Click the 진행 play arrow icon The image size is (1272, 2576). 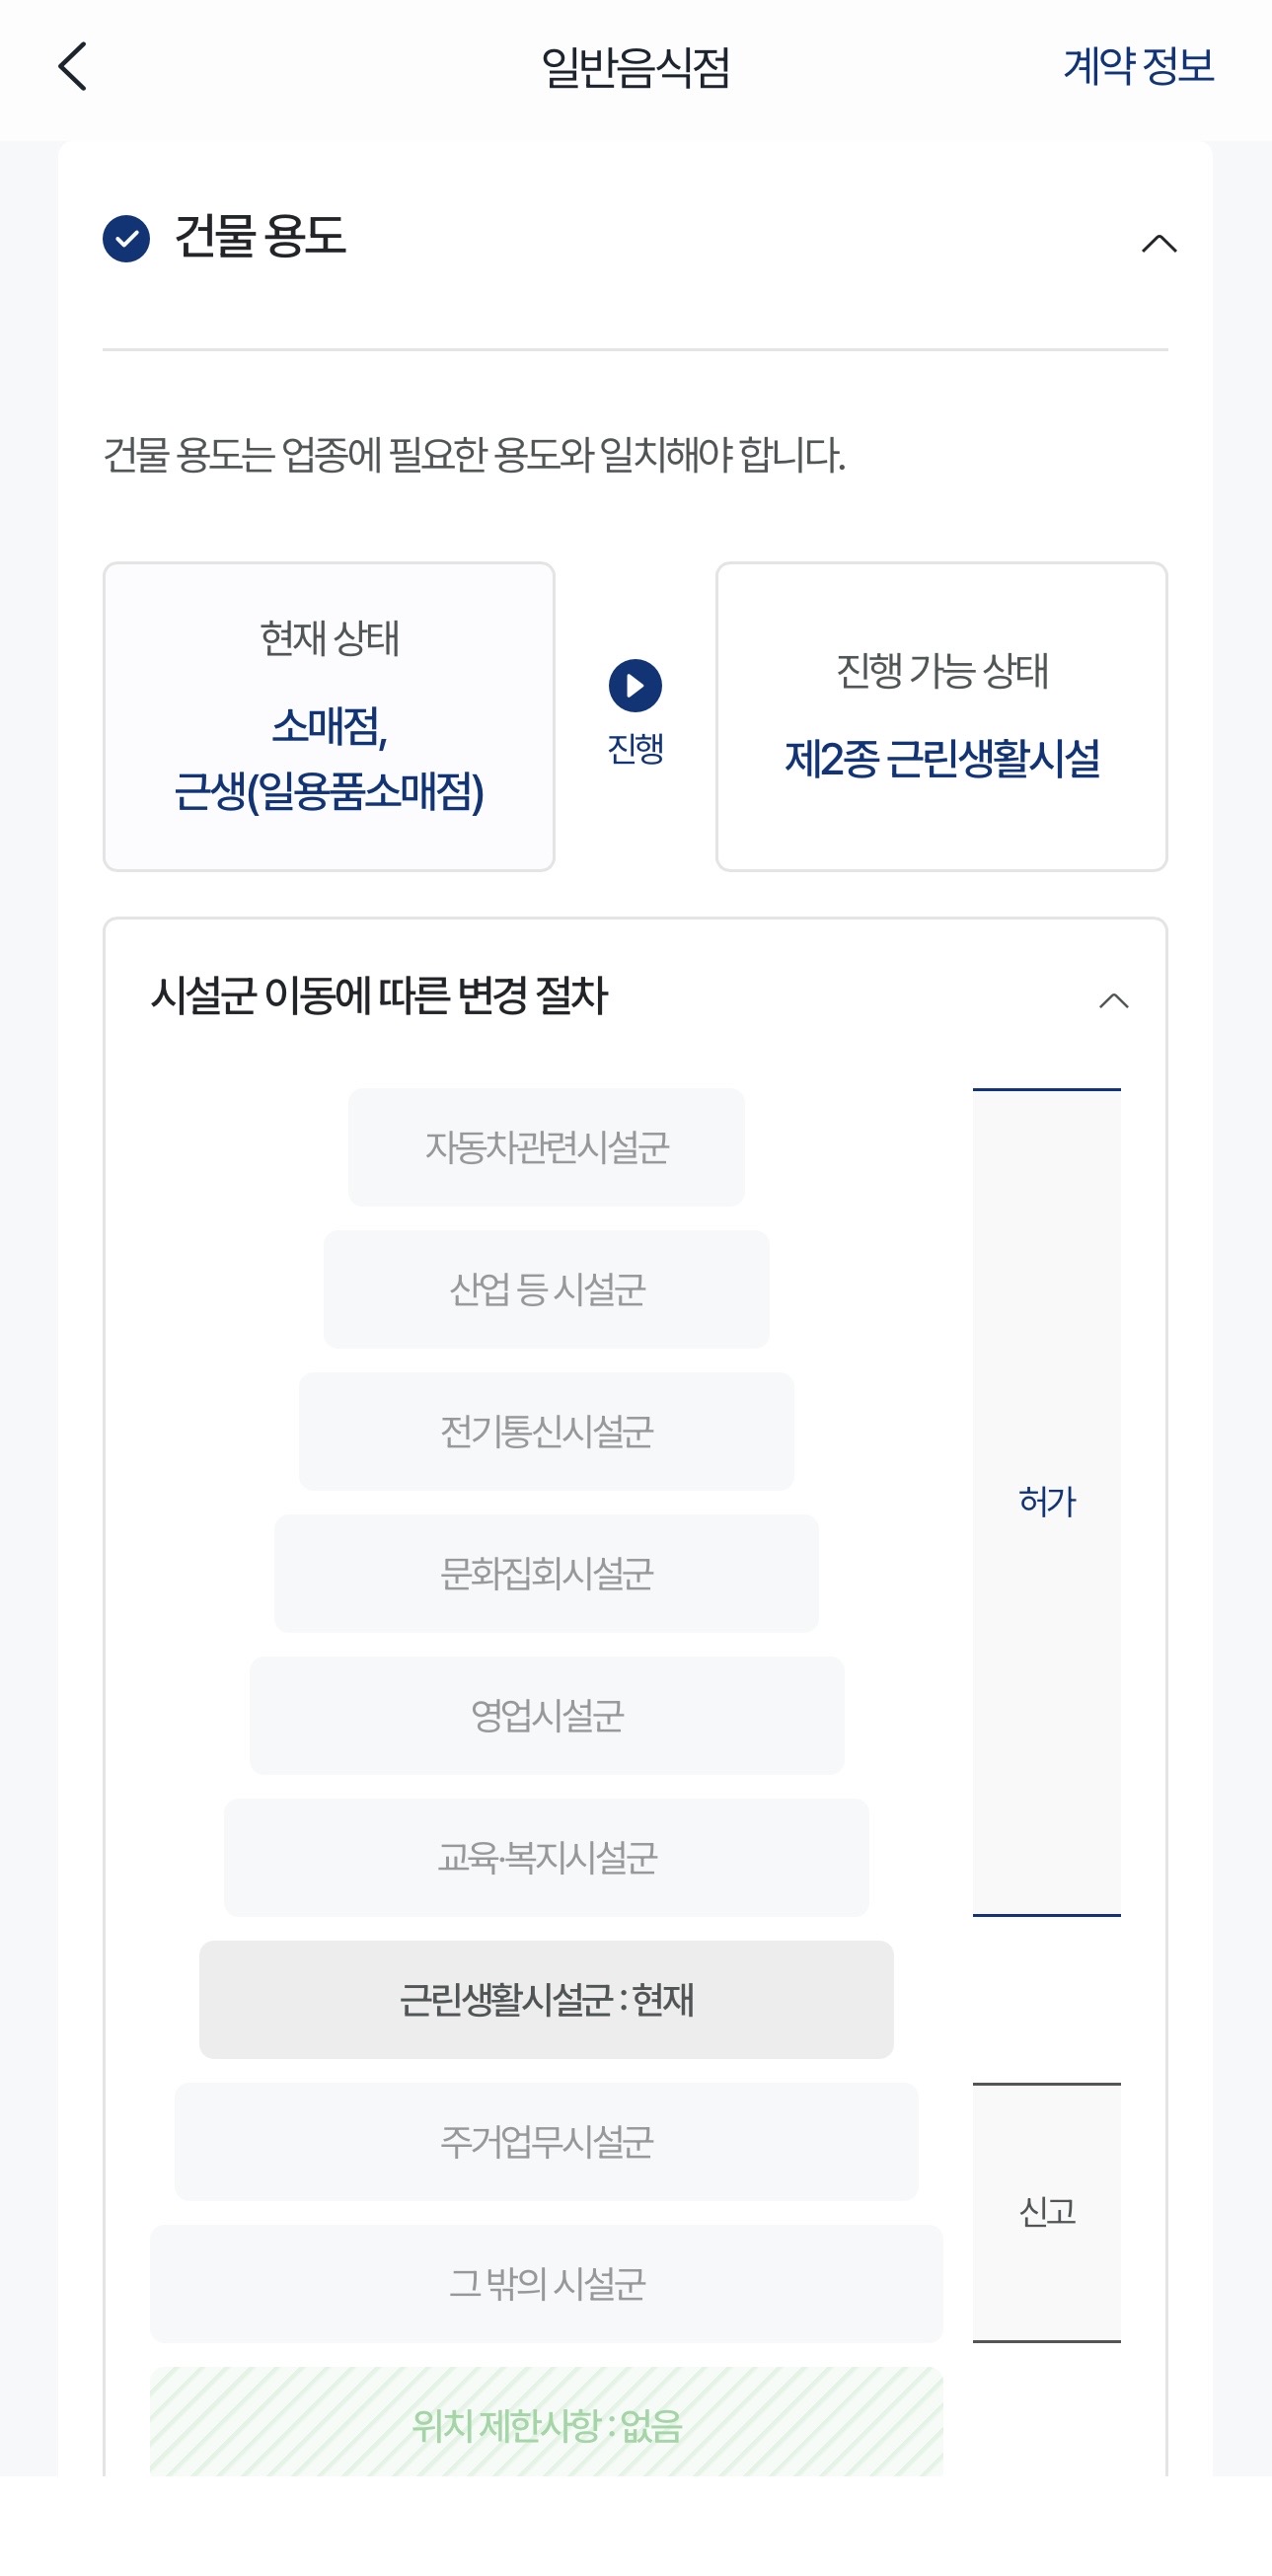click(x=635, y=685)
